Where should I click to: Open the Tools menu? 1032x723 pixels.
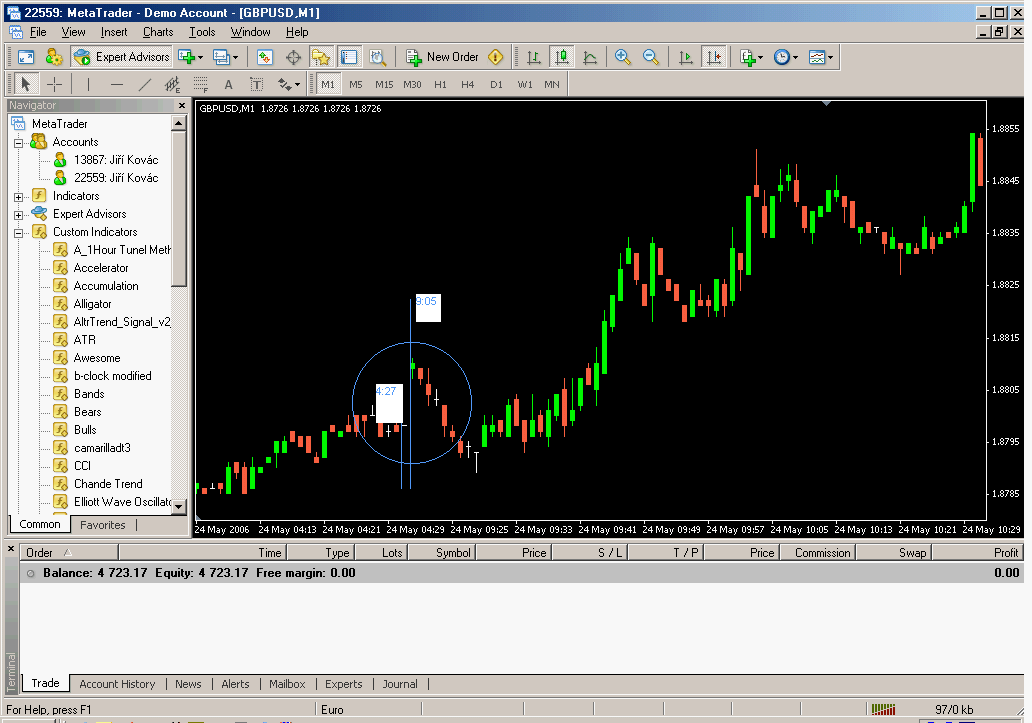(202, 32)
